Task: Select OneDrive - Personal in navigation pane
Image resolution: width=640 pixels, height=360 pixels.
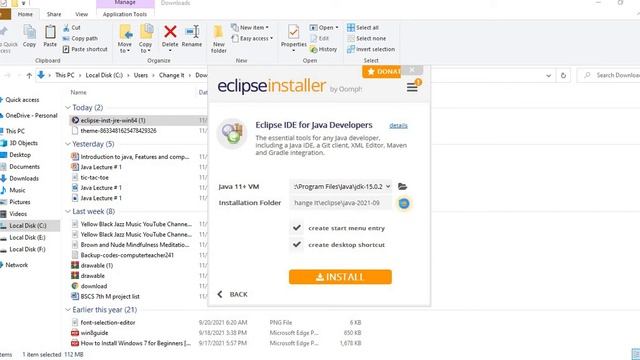Action: pyautogui.click(x=31, y=116)
